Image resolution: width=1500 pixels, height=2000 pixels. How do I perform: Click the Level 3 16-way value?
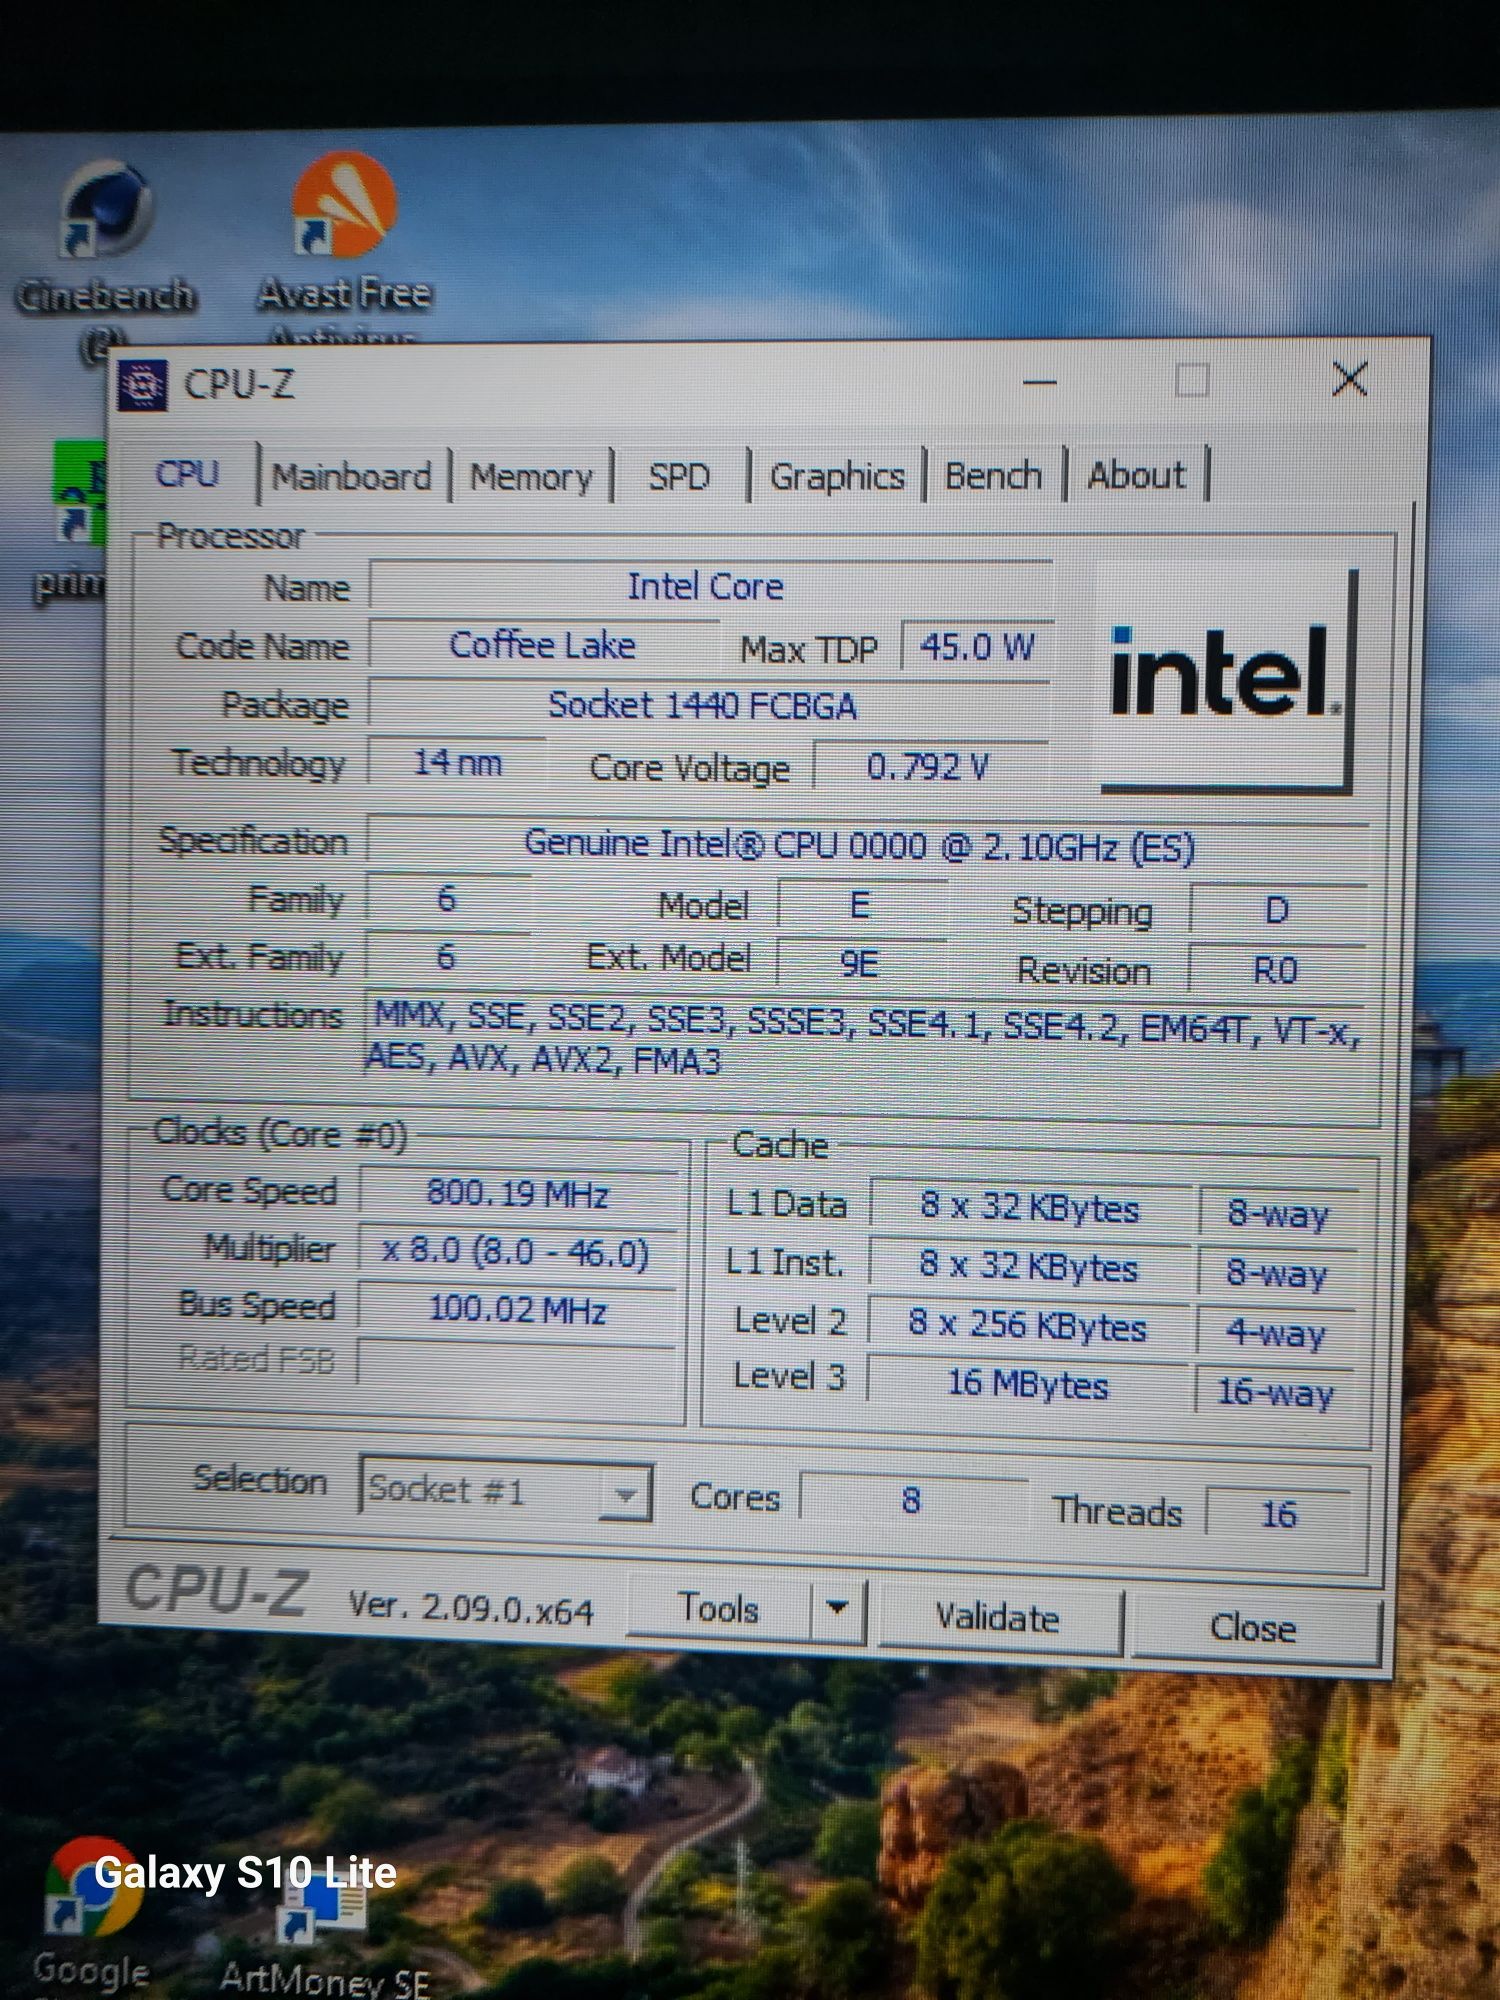1275,1391
